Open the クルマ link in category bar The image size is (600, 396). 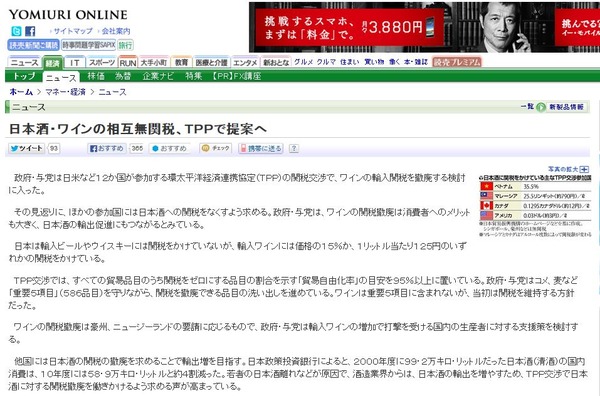326,62
